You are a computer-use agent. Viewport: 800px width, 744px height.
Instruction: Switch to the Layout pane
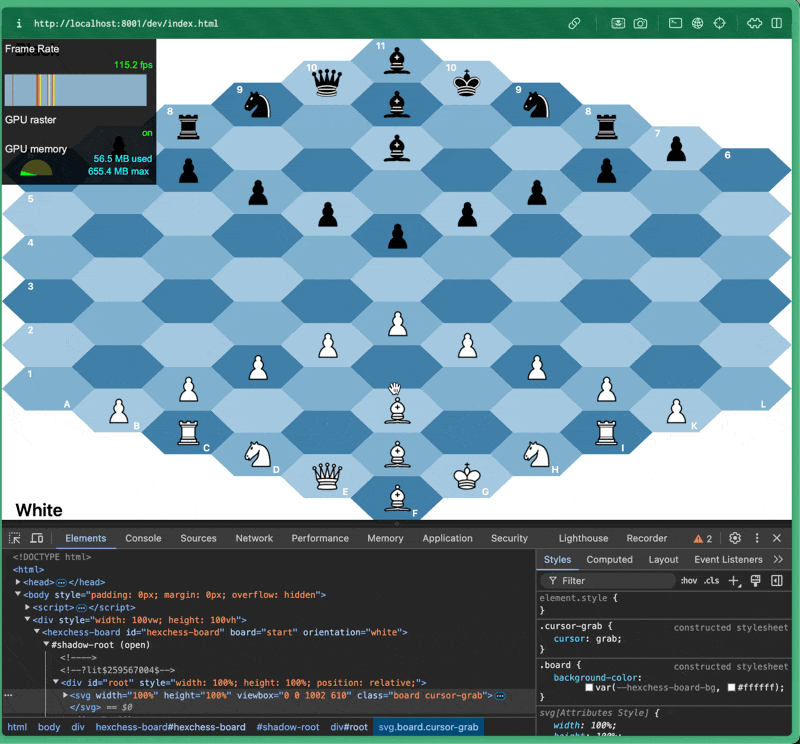(x=663, y=560)
